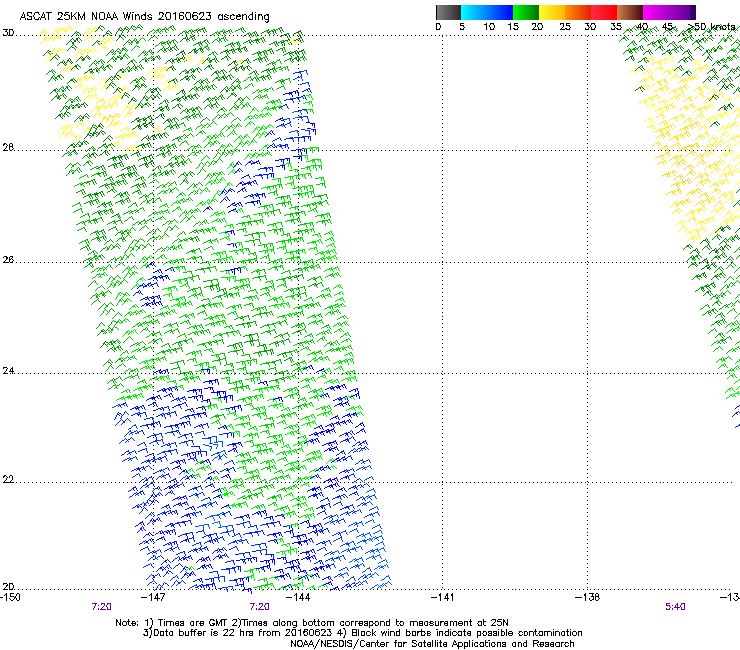Click the note line 'Data buffer is 22 hrs from 20160623'
This screenshot has width=740, height=650.
point(362,633)
